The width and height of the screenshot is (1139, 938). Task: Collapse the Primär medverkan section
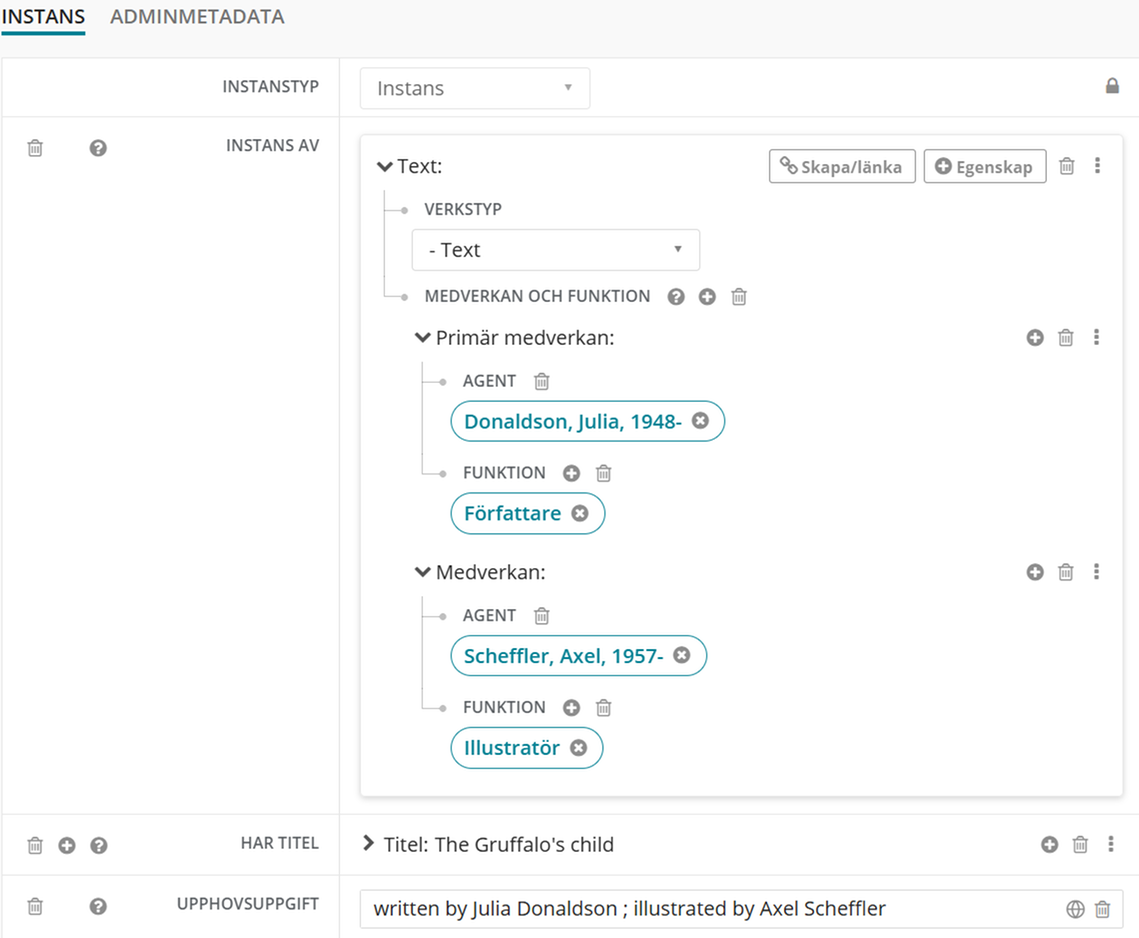coord(422,338)
